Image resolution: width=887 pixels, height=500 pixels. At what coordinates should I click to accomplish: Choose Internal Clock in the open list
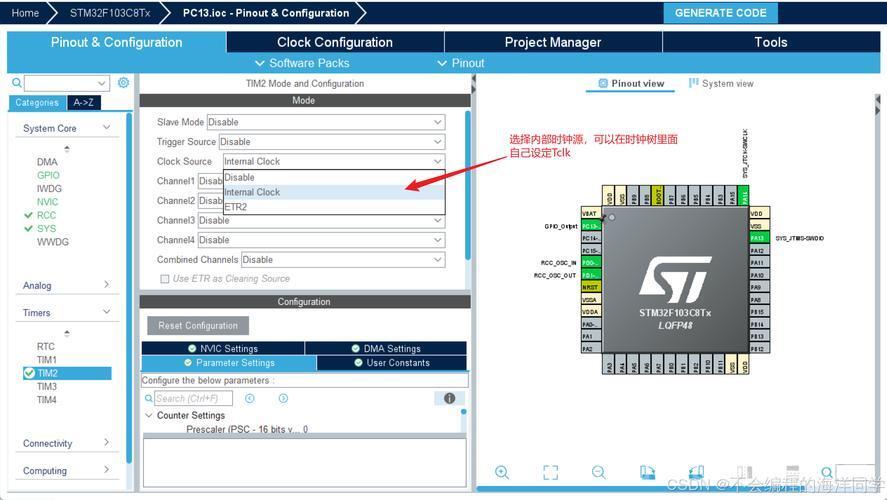pos(334,192)
